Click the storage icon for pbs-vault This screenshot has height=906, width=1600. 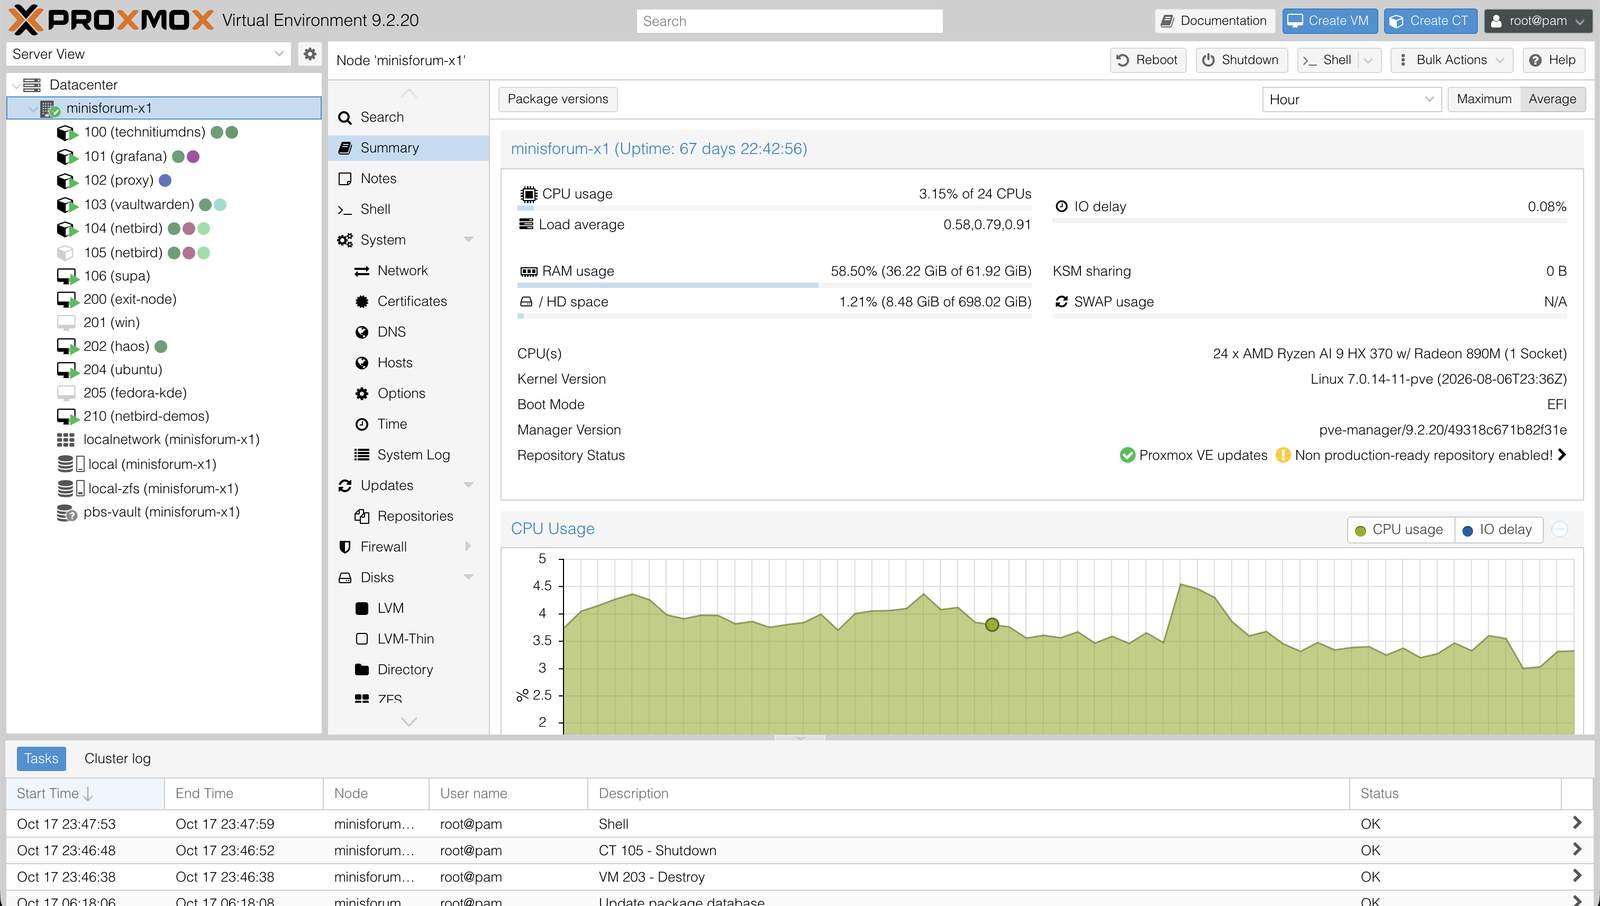point(67,513)
